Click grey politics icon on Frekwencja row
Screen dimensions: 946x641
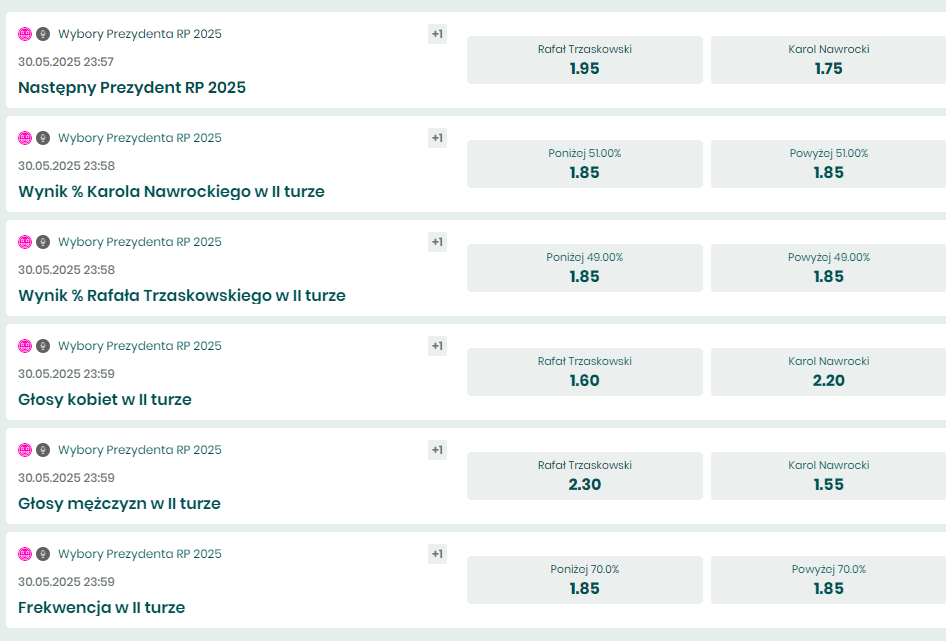(43, 554)
